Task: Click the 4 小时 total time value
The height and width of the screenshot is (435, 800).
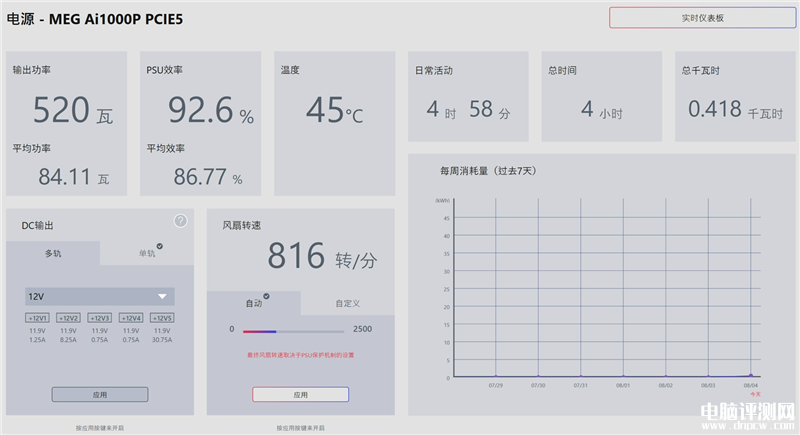Action: [x=602, y=109]
